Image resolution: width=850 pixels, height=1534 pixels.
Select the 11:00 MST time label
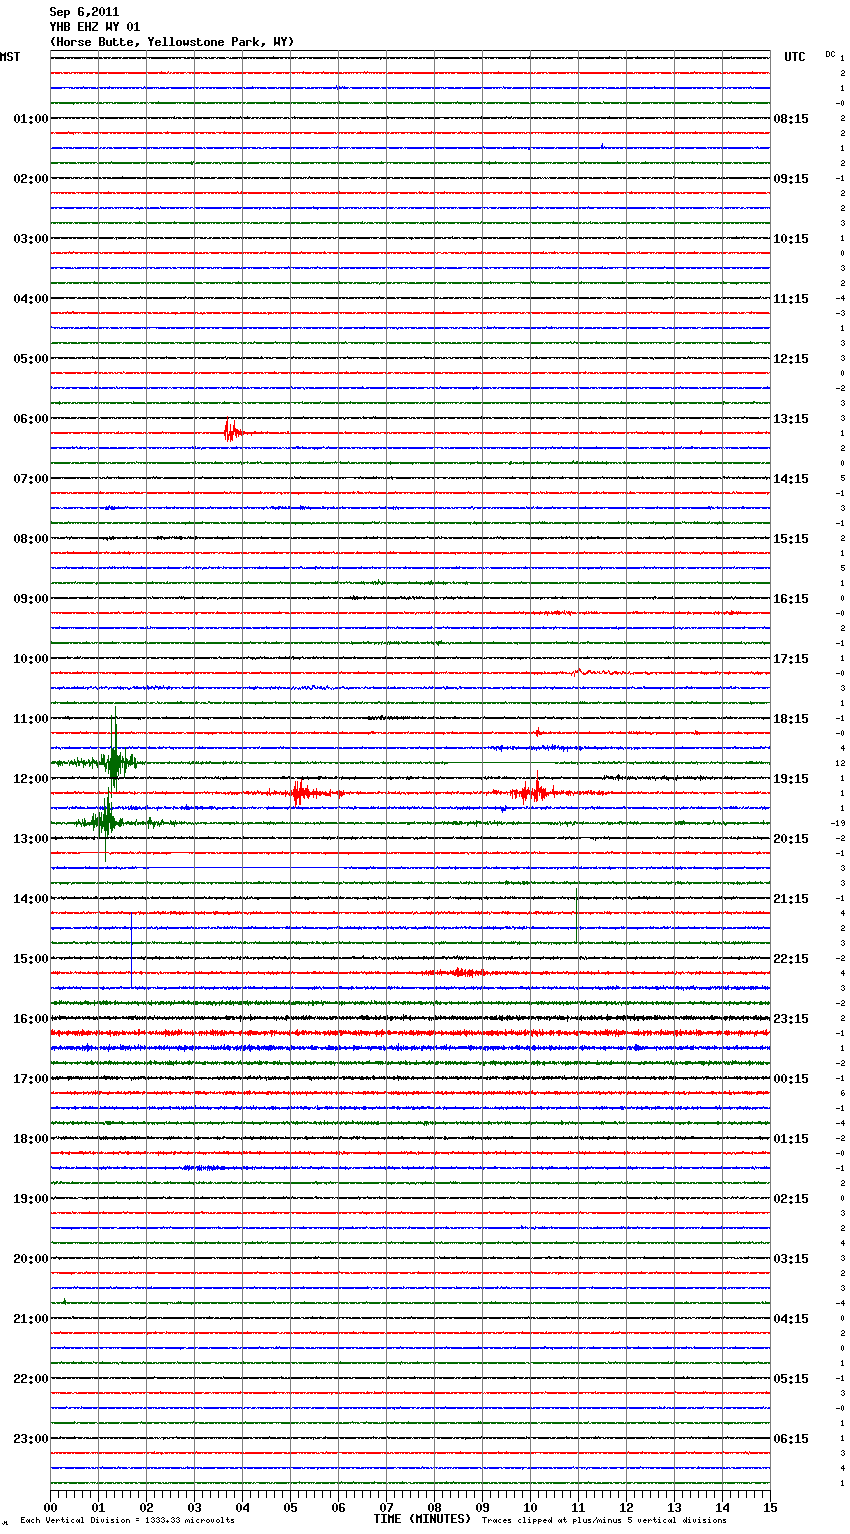pyautogui.click(x=31, y=719)
